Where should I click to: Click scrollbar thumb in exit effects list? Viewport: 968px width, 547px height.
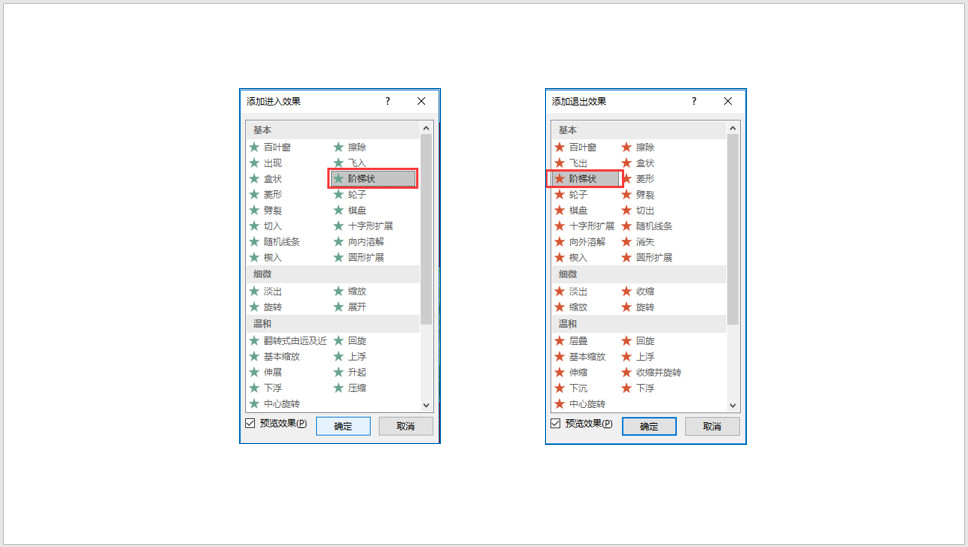point(733,229)
